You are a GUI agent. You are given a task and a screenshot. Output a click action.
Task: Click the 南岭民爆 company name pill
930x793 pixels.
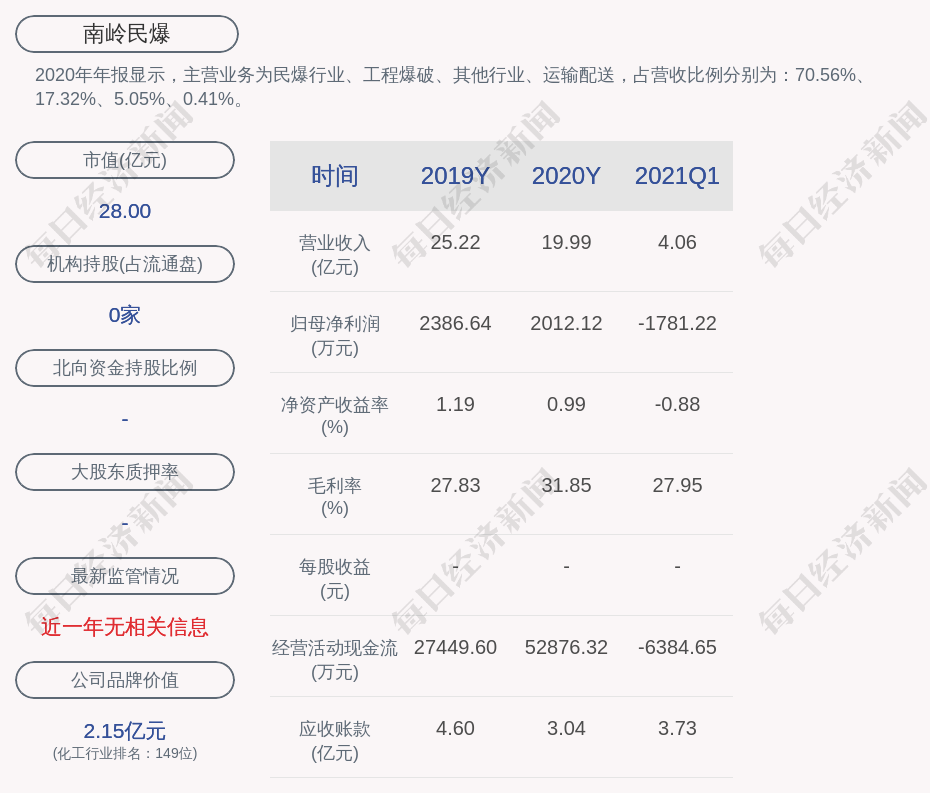click(x=126, y=34)
